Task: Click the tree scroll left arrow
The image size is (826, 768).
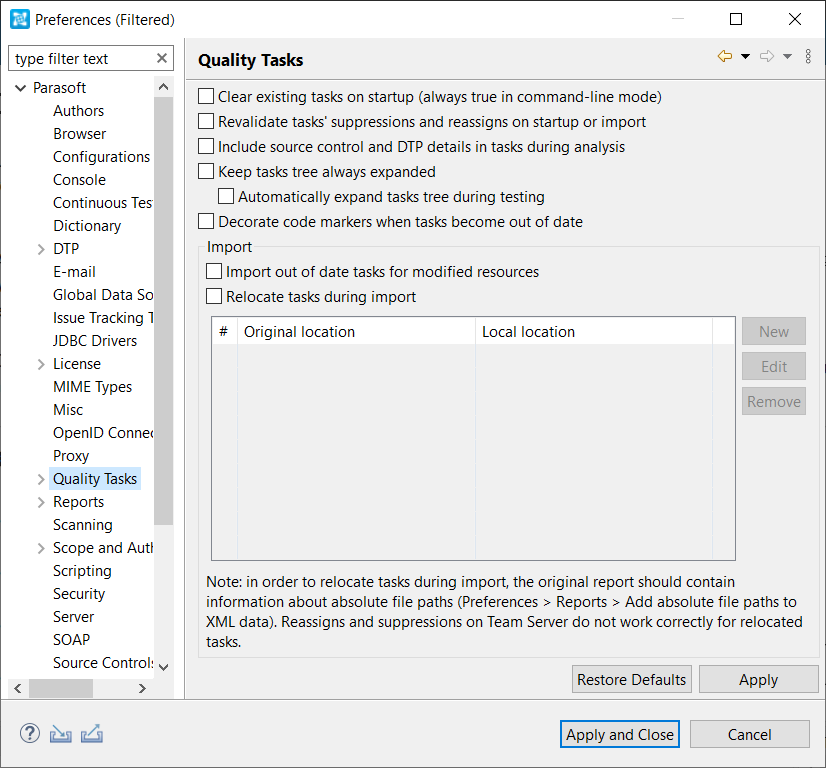Action: pos(18,688)
